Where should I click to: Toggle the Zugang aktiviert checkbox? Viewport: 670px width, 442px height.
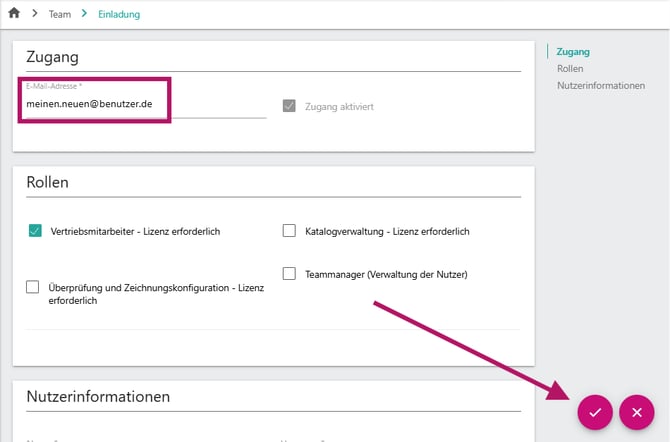point(289,106)
